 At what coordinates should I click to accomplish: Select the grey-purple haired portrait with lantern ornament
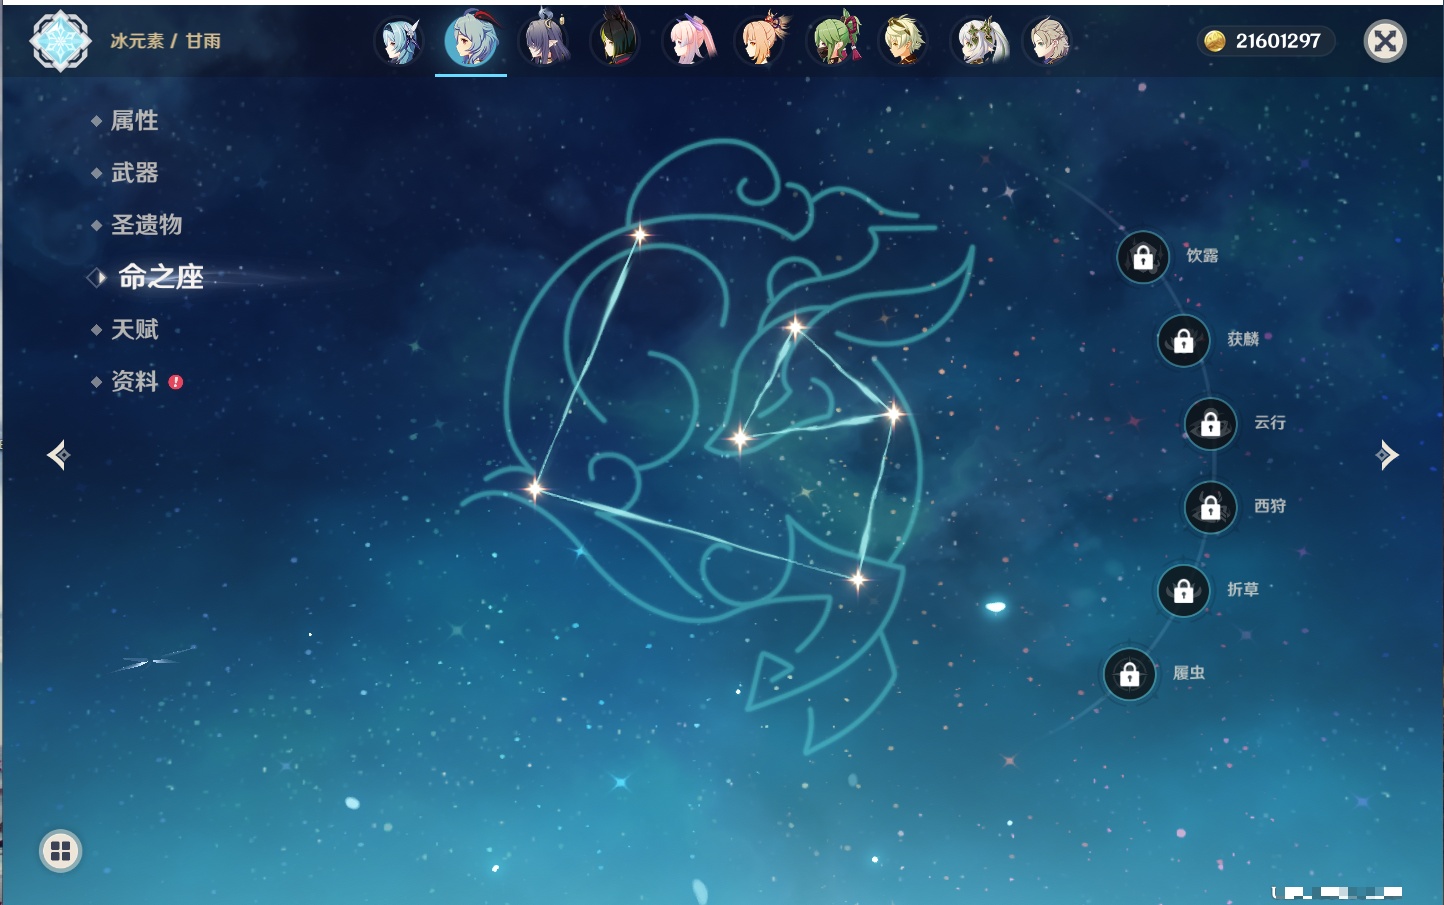point(544,42)
